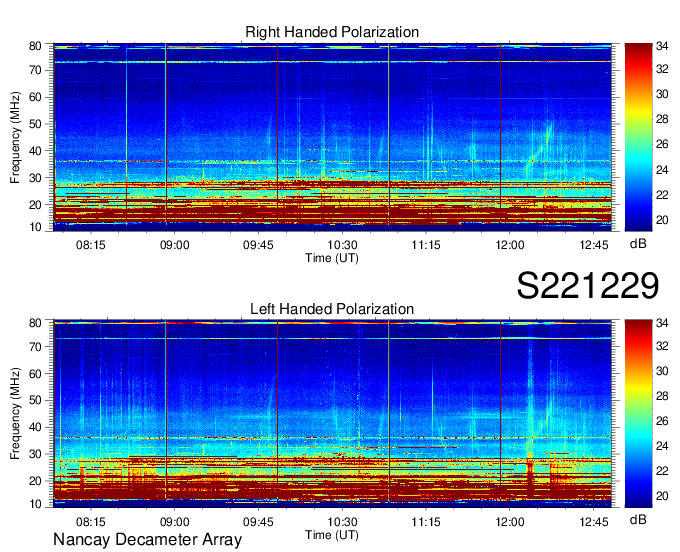The height and width of the screenshot is (552, 680).
Task: Click the 10 MHz tick label of top plot
Action: [x=35, y=227]
